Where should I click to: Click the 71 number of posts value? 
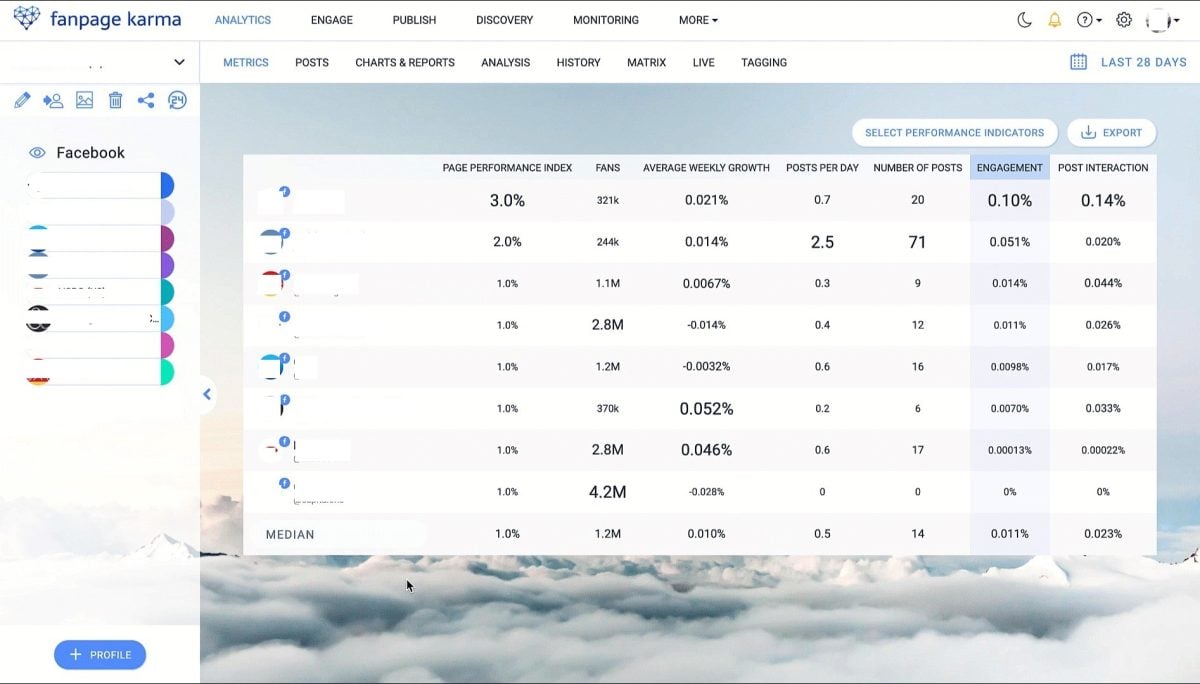click(917, 242)
